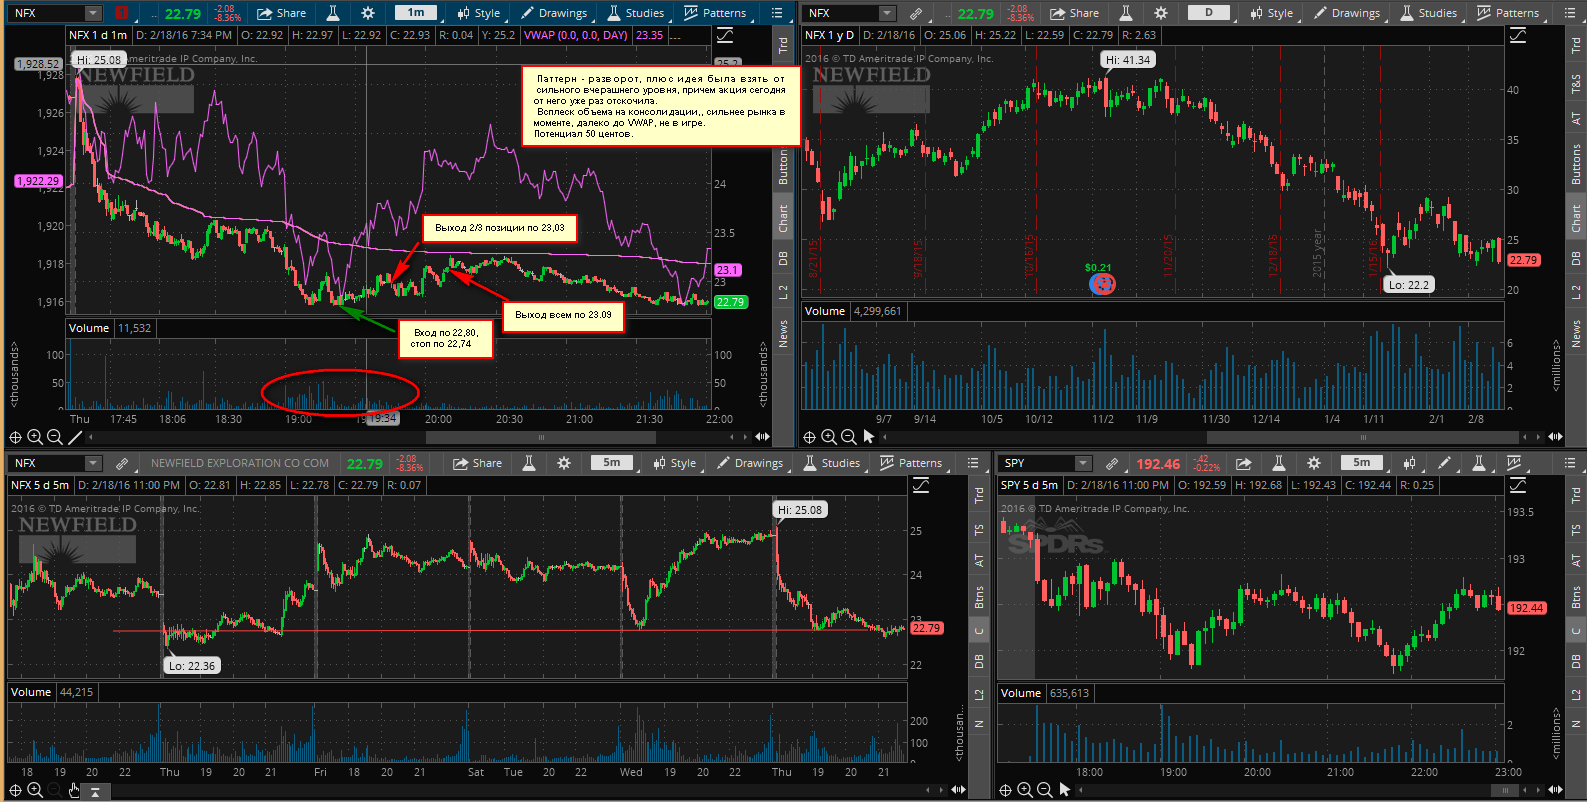Click the SPY symbol input field

1037,463
